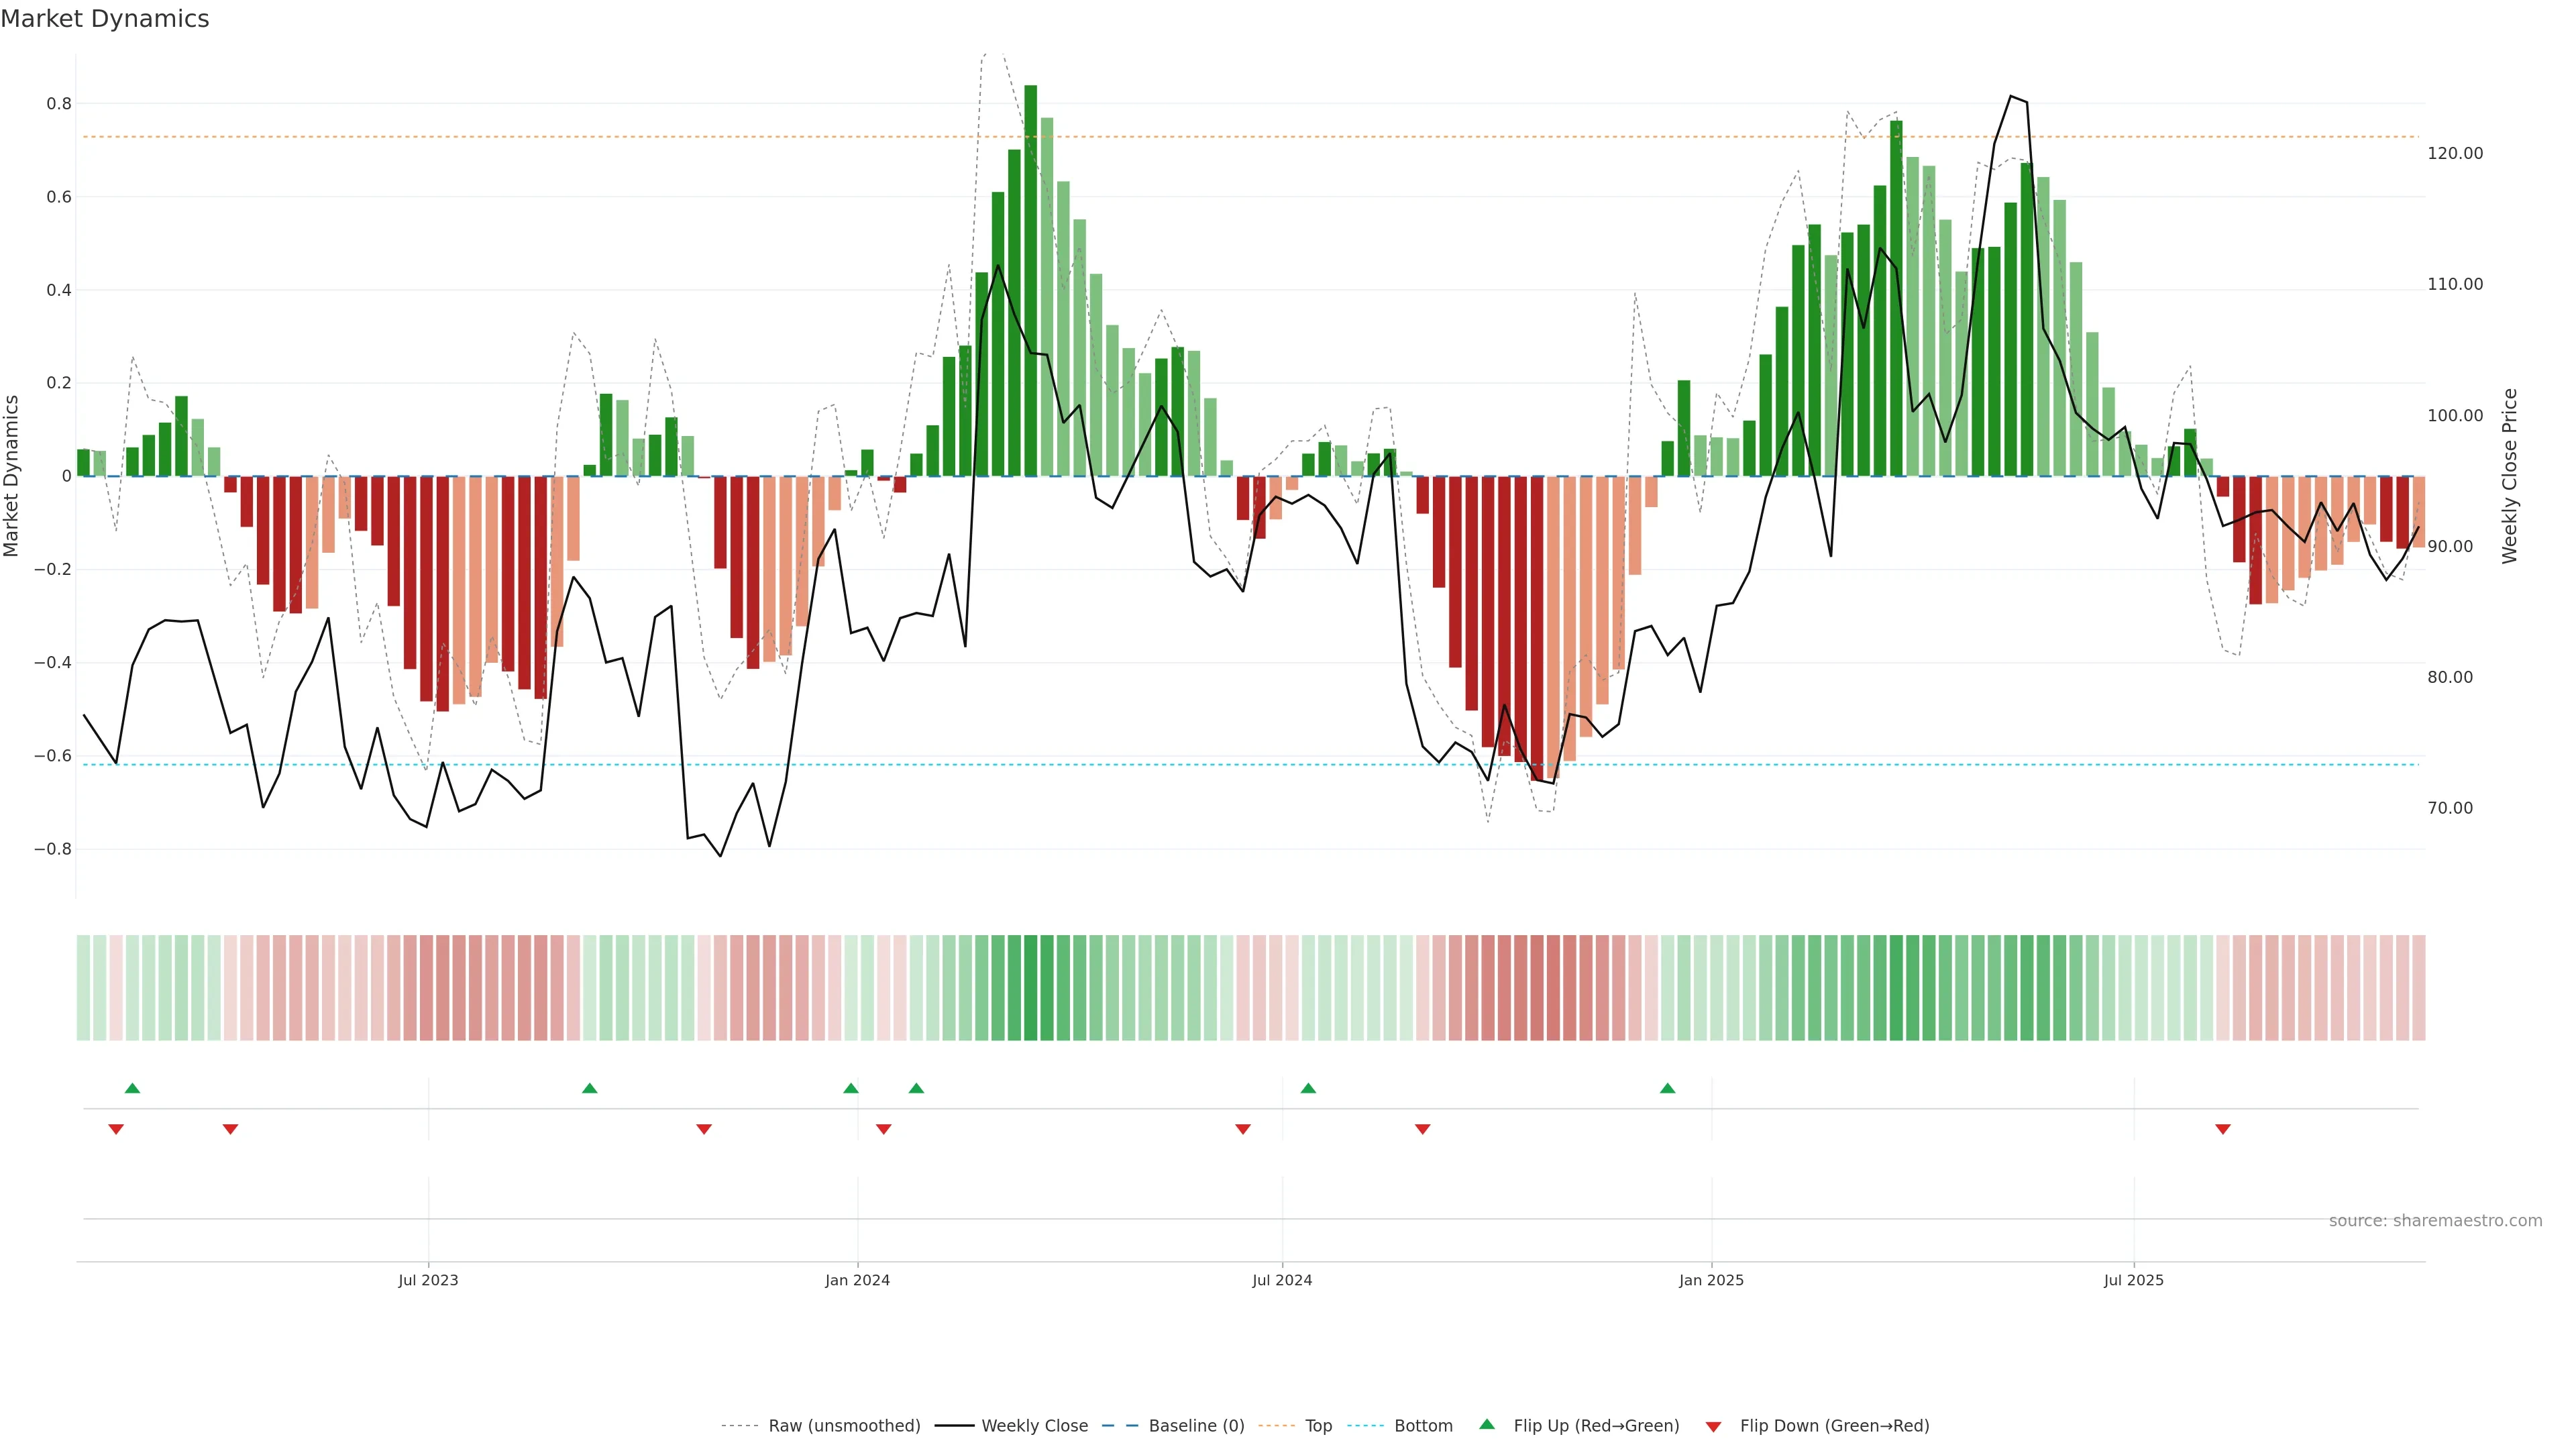Click the red flip-down marker just before Jul 2024

click(x=1243, y=1129)
